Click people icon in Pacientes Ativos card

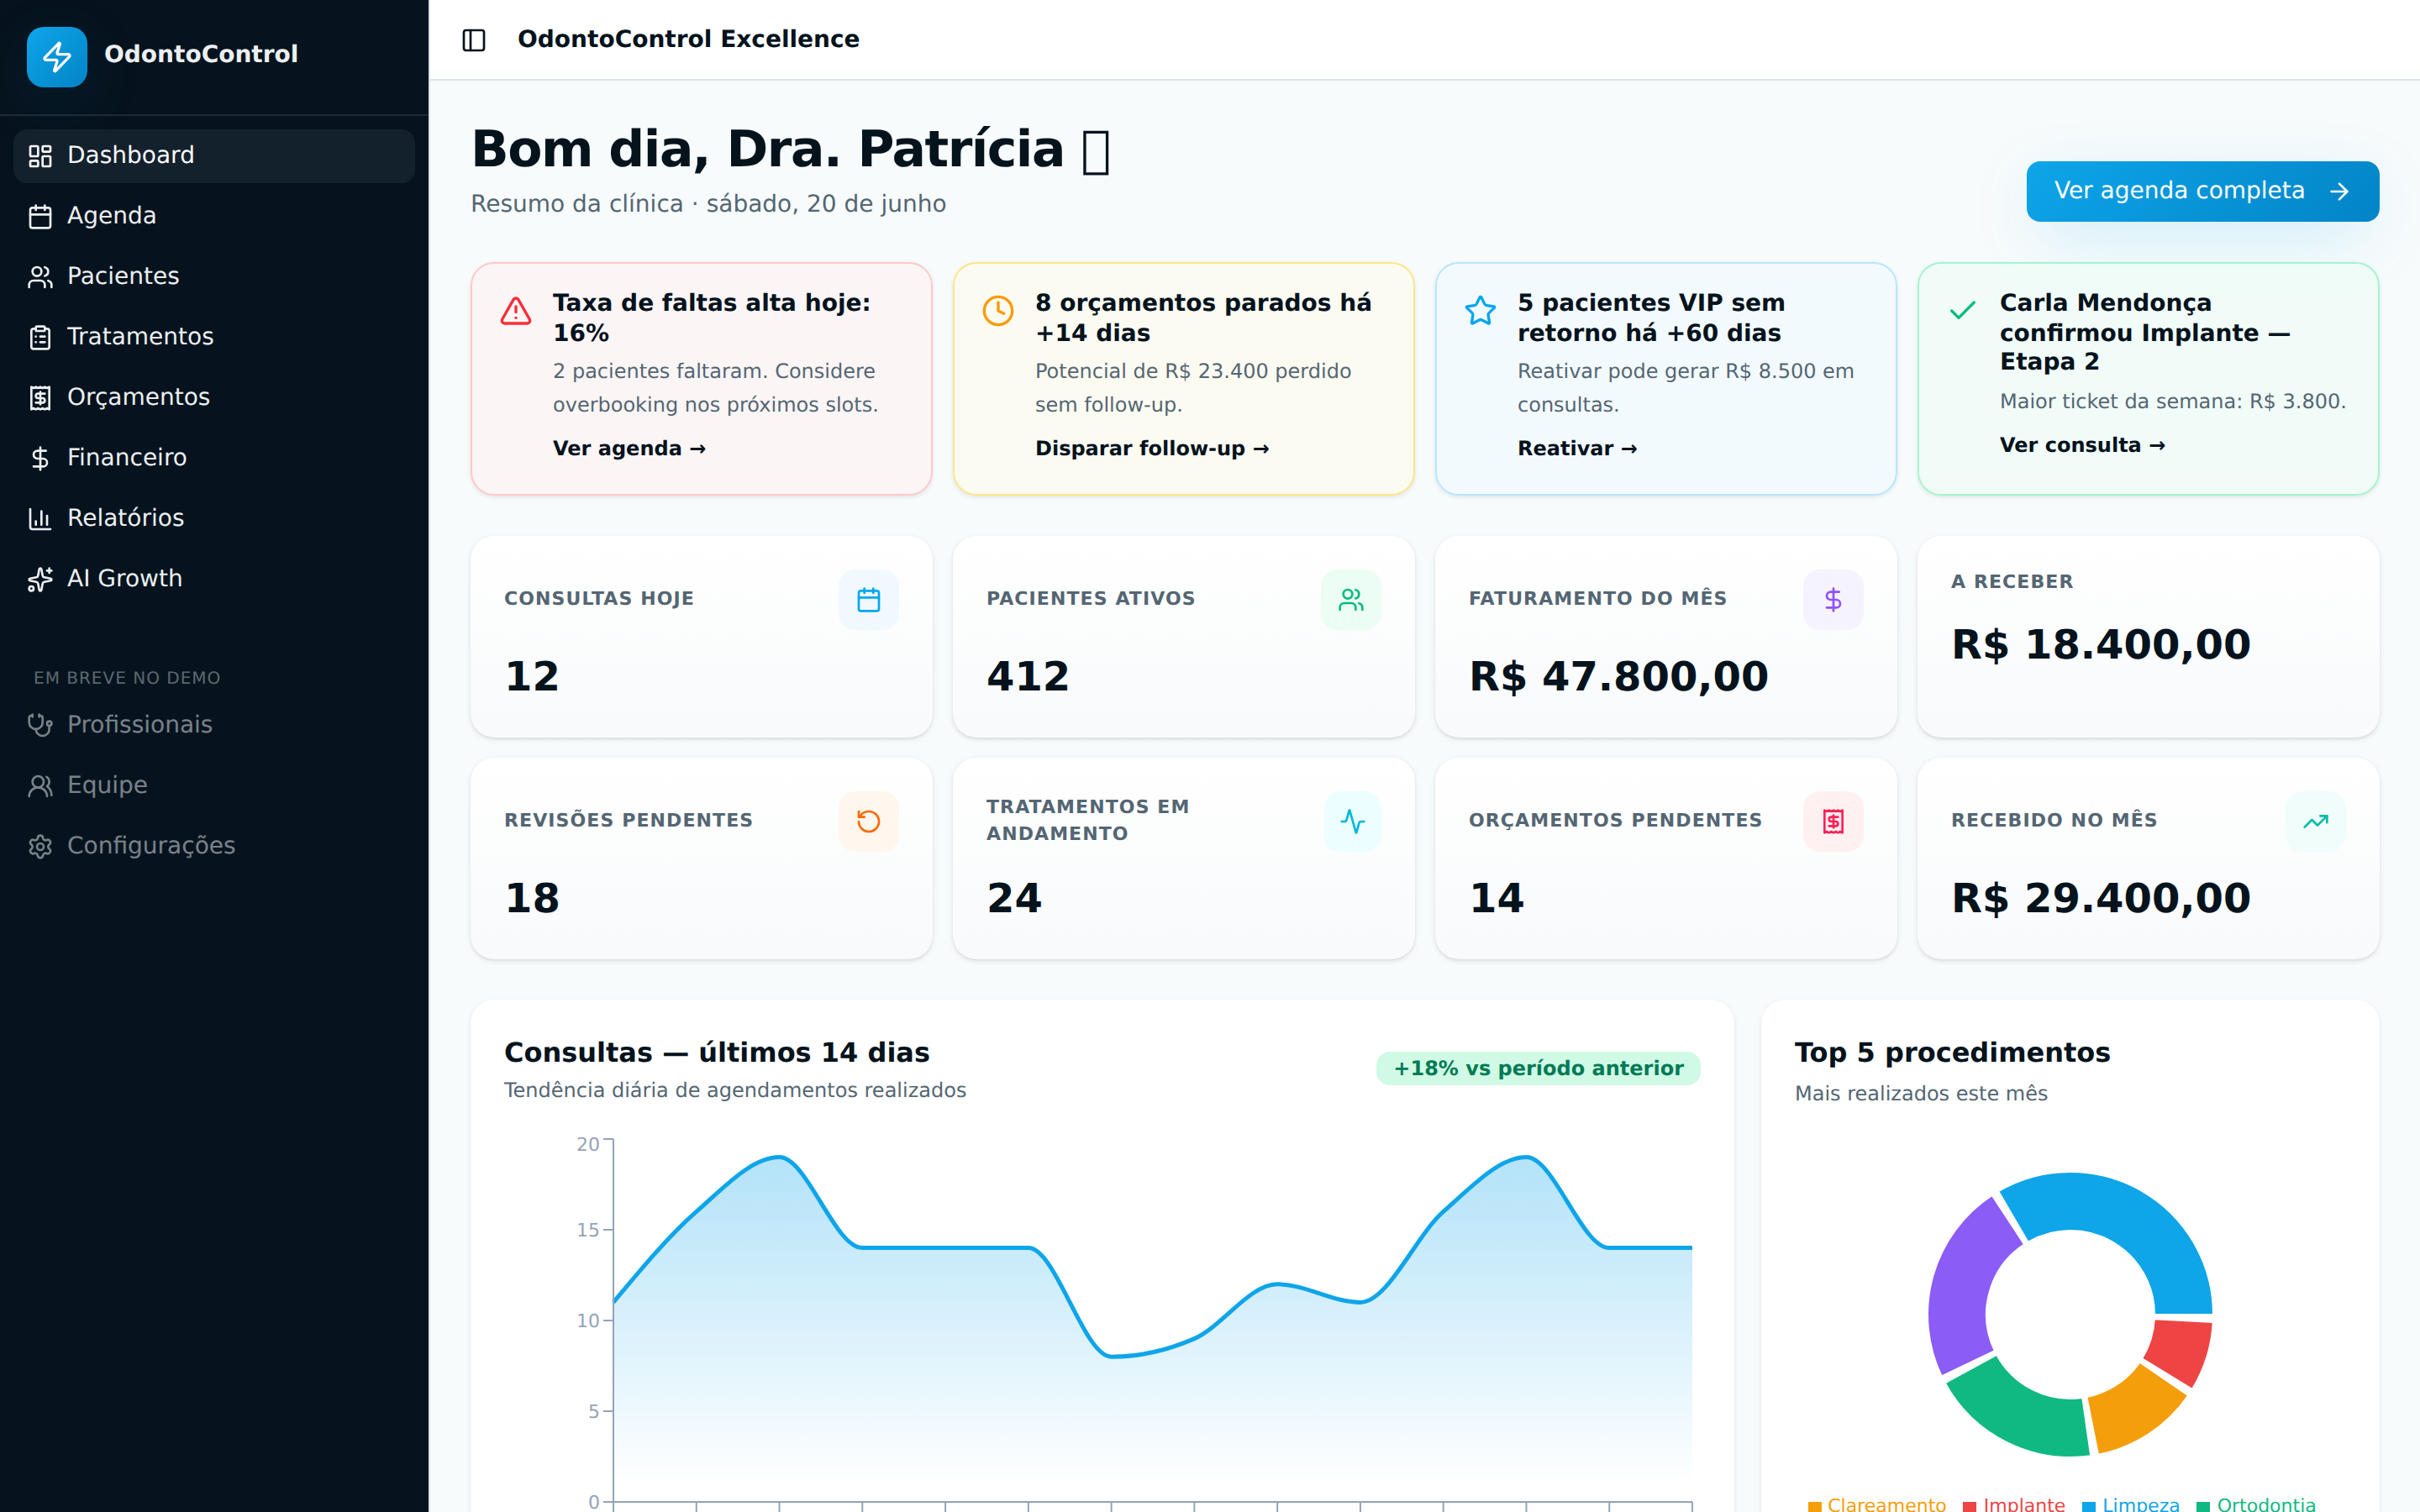tap(1351, 600)
